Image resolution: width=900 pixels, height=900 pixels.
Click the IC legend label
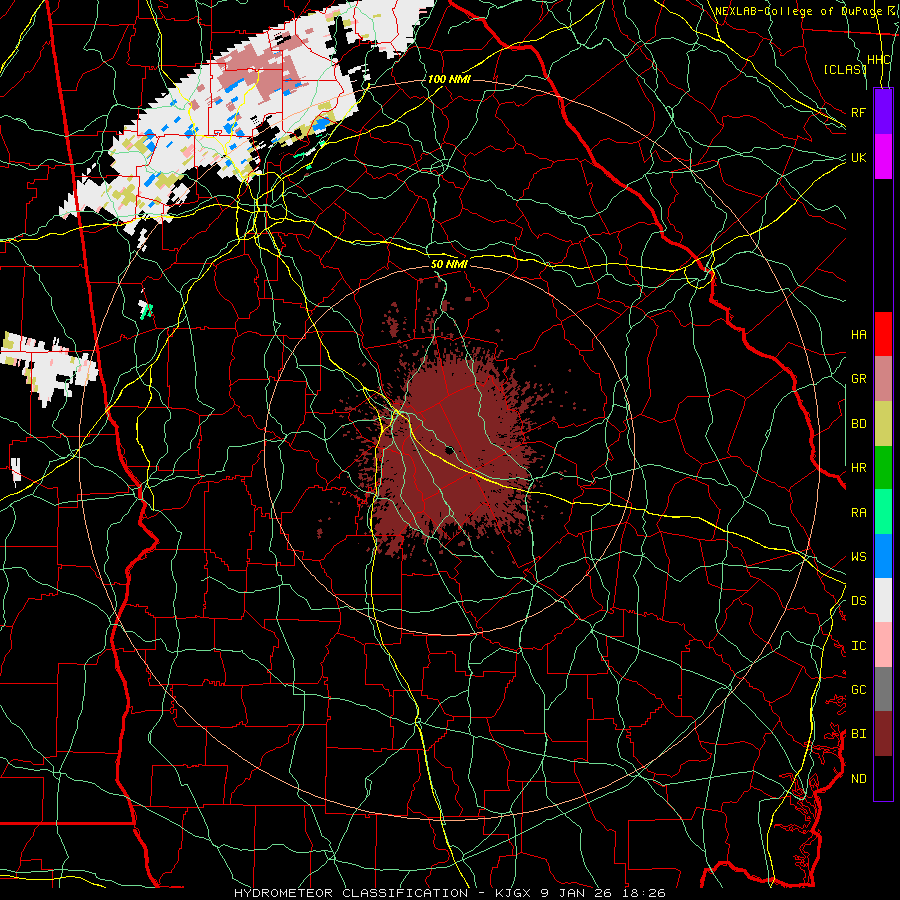pos(858,646)
